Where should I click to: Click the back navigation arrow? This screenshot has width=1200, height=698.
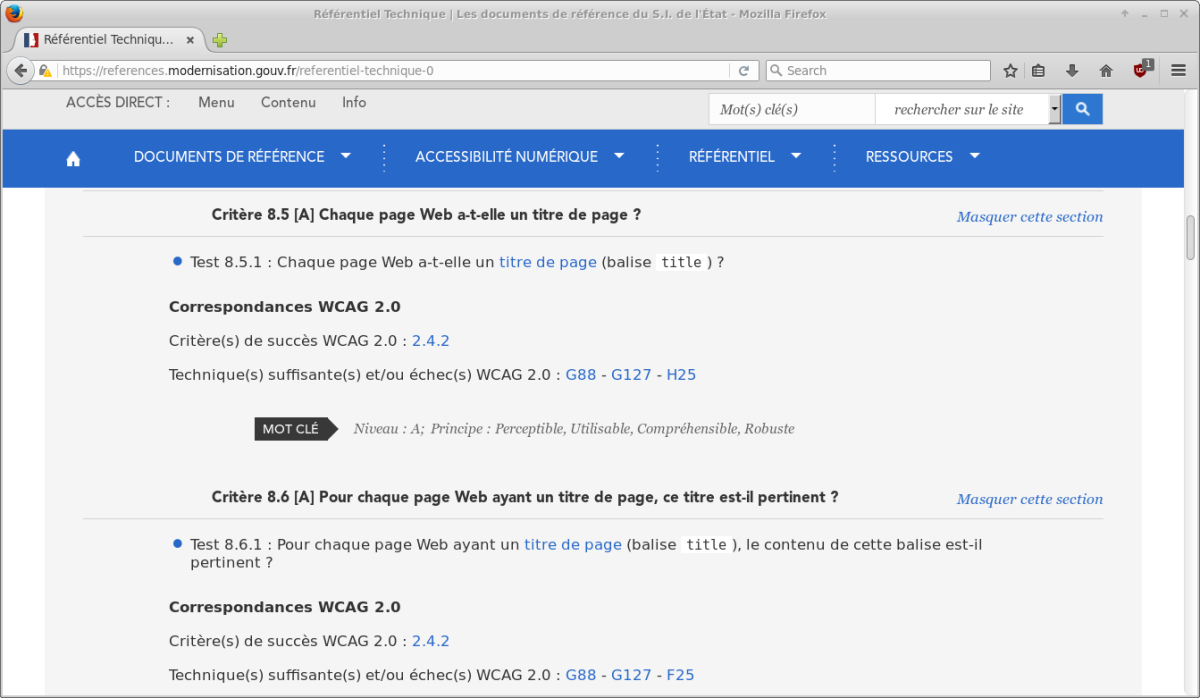[20, 70]
